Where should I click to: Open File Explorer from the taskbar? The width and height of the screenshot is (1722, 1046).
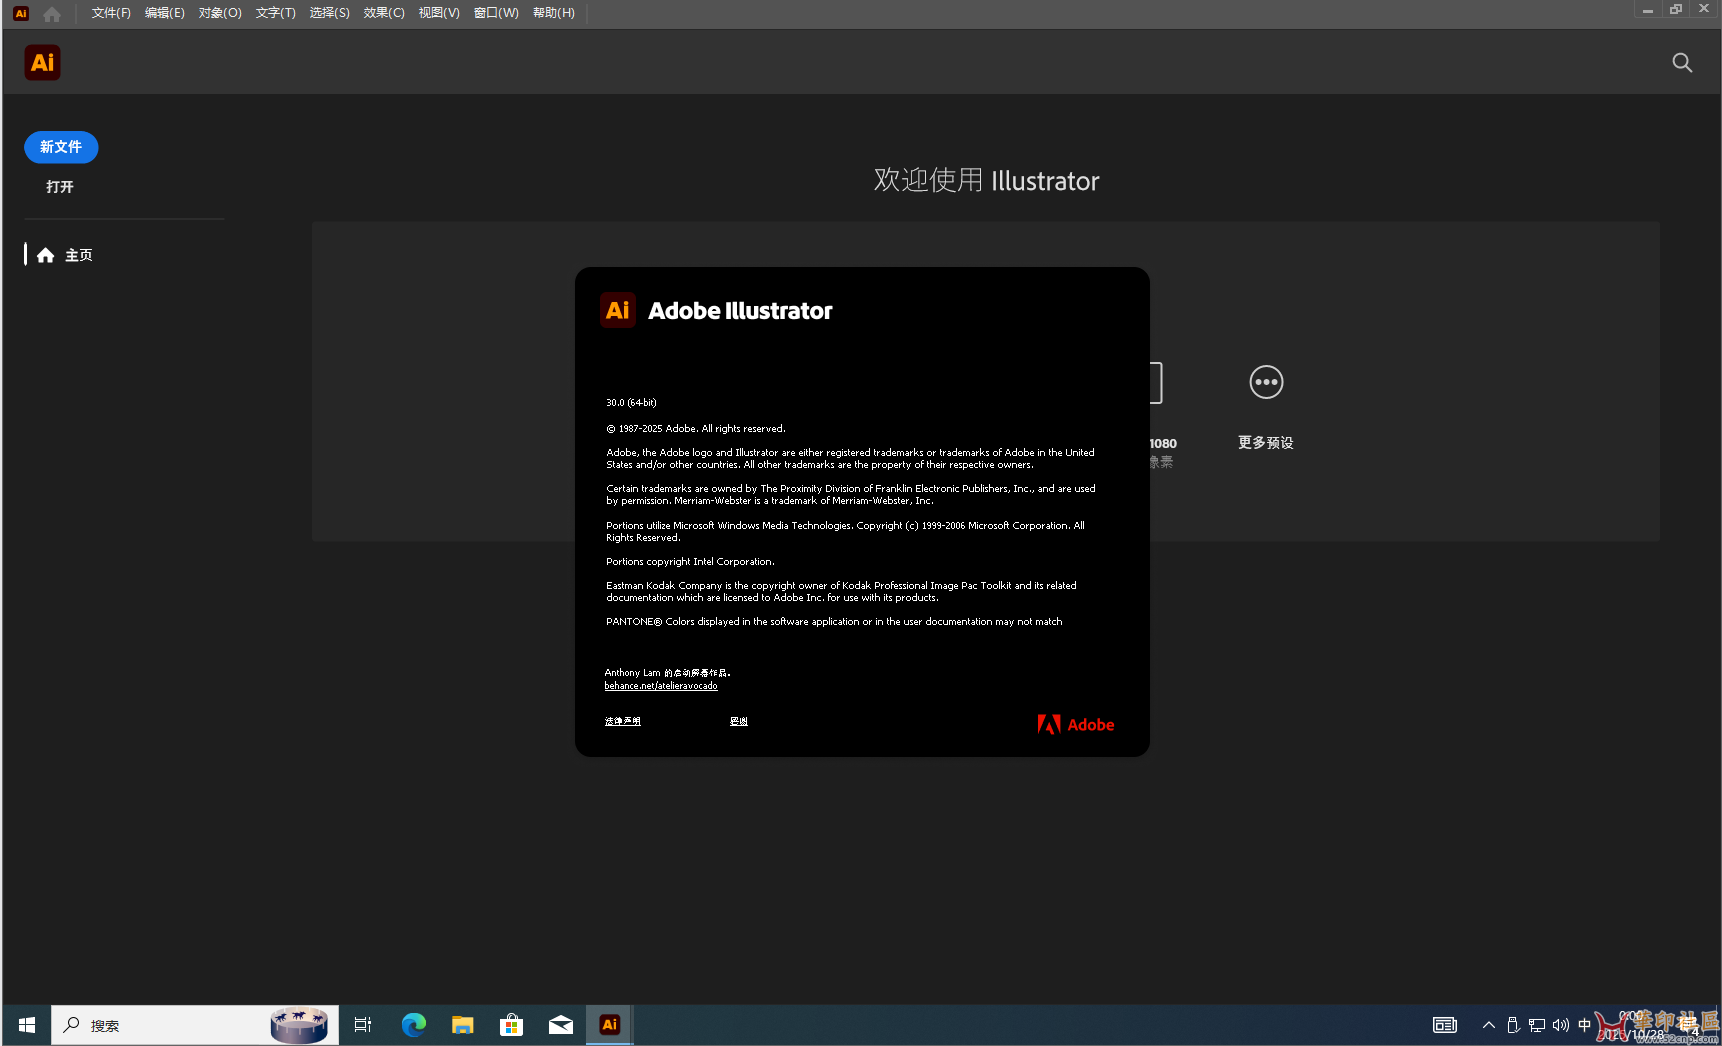462,1025
